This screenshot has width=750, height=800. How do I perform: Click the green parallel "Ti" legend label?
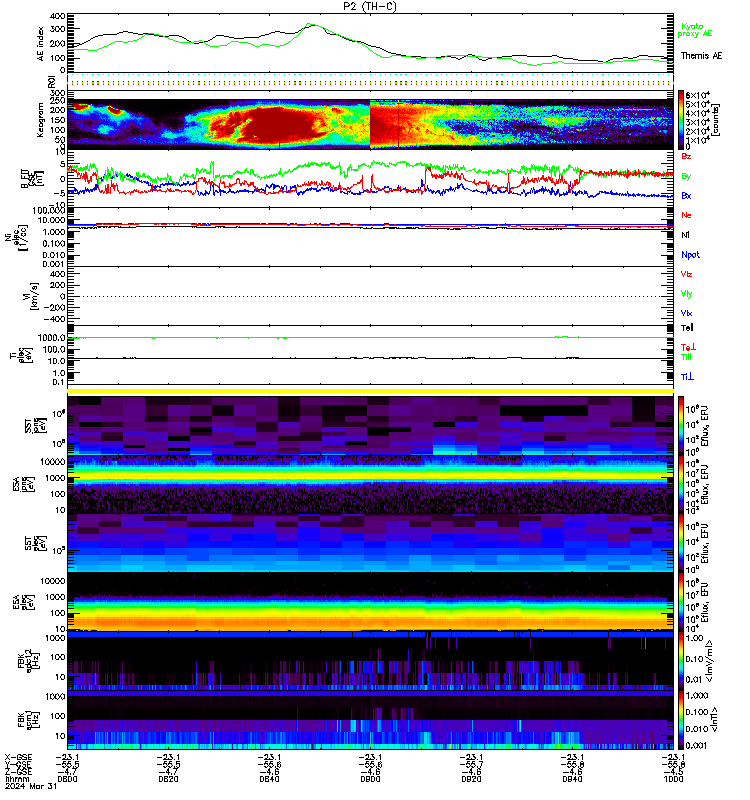point(686,357)
